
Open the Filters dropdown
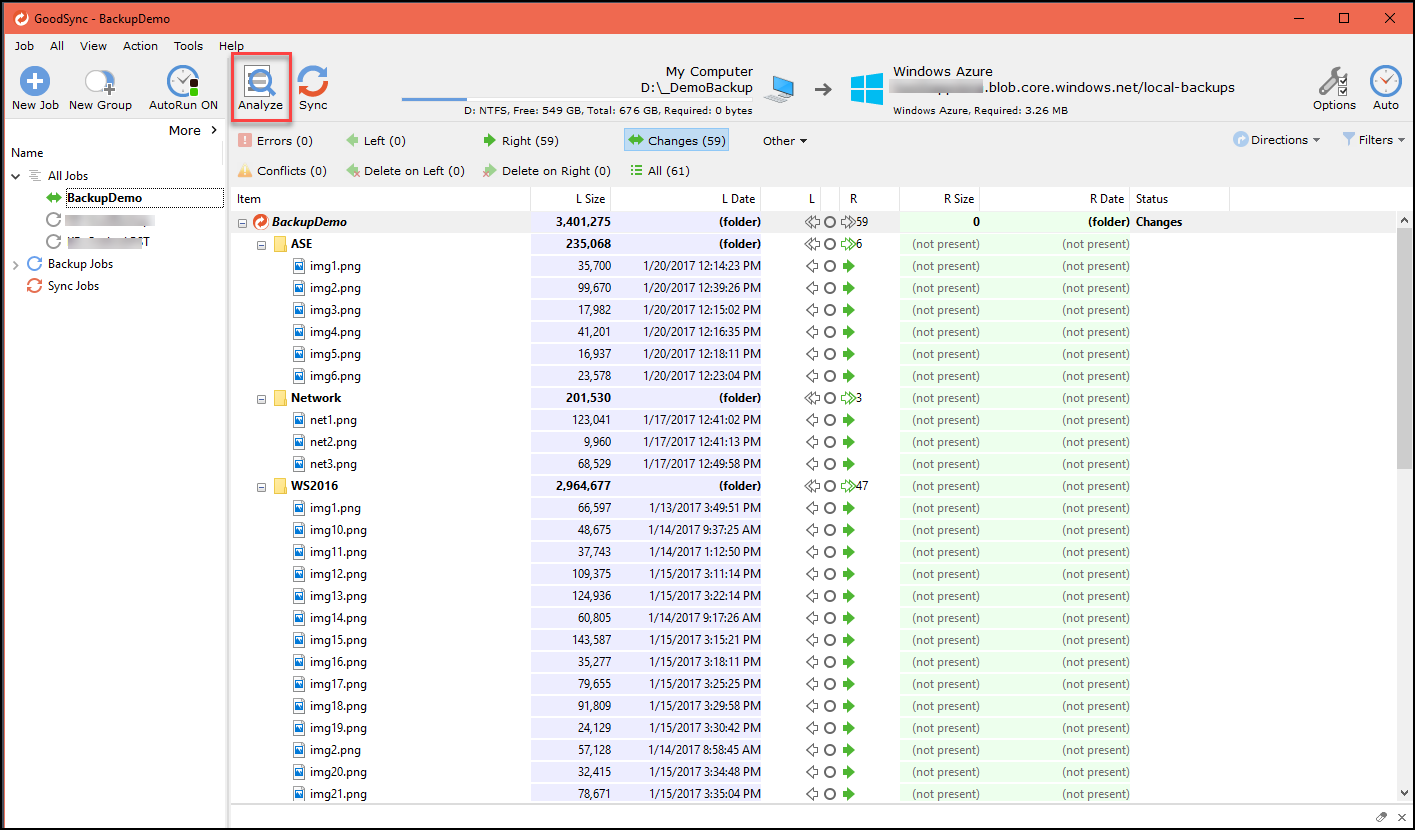(x=1374, y=140)
